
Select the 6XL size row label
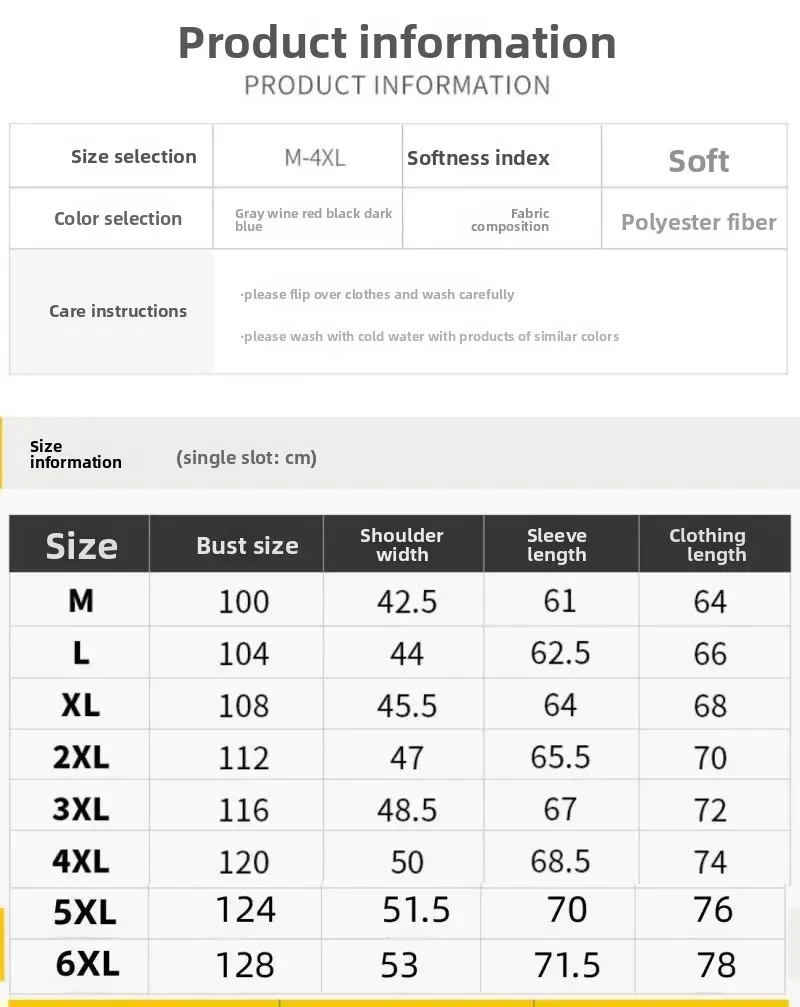[87, 964]
